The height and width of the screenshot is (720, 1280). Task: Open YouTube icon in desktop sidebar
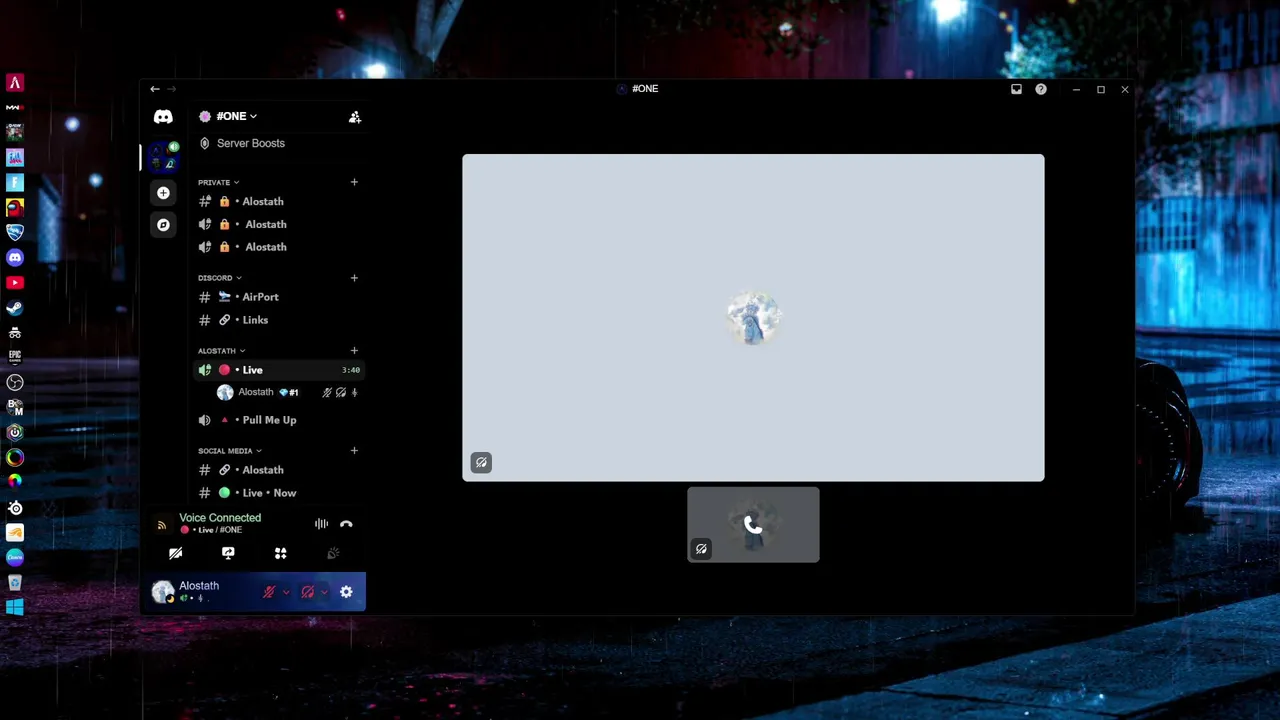[x=15, y=283]
